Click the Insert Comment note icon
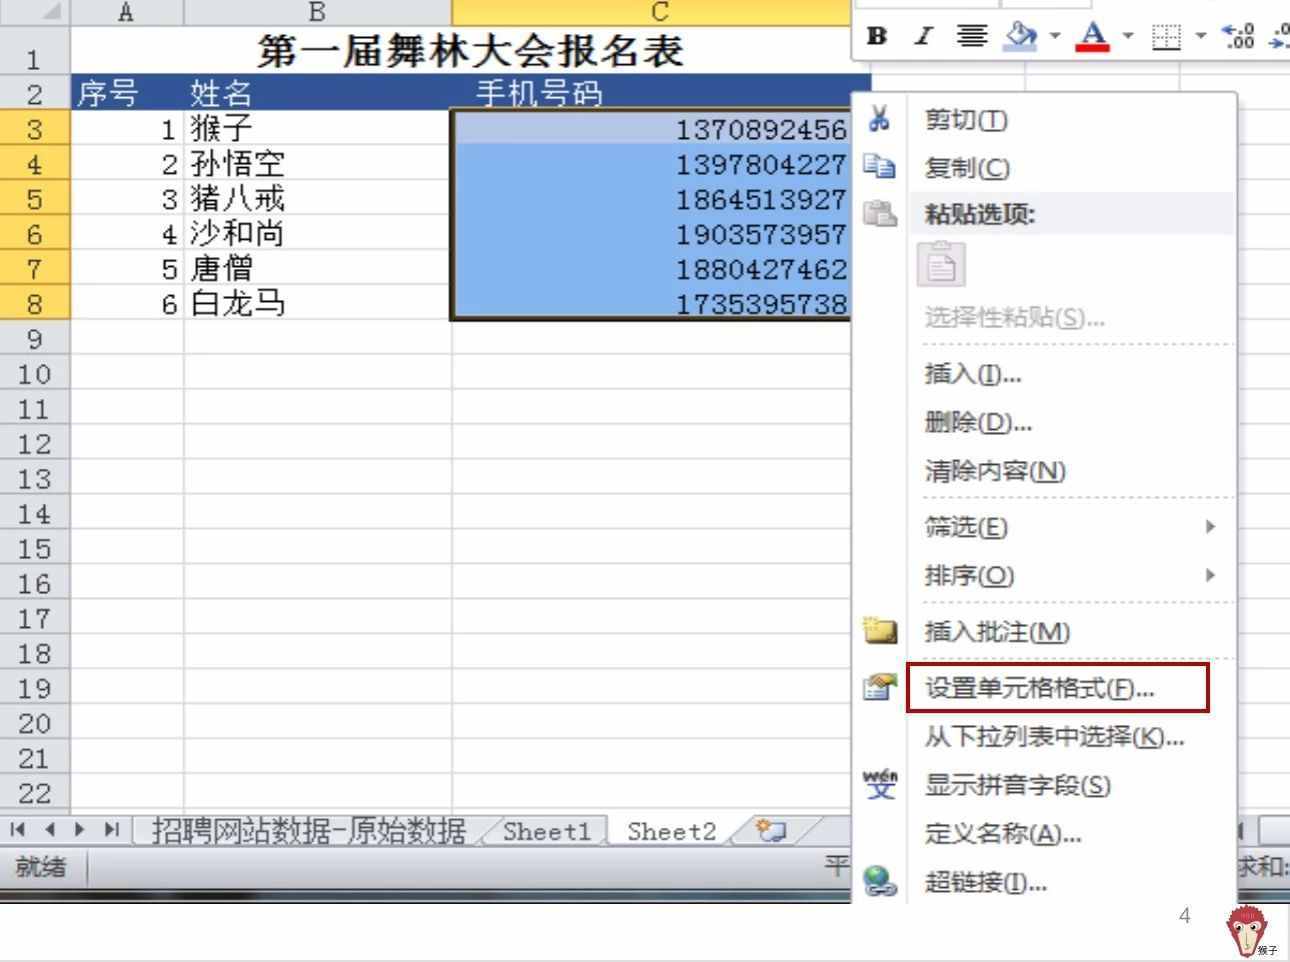Screen dimensions: 1290x962 click(x=880, y=630)
